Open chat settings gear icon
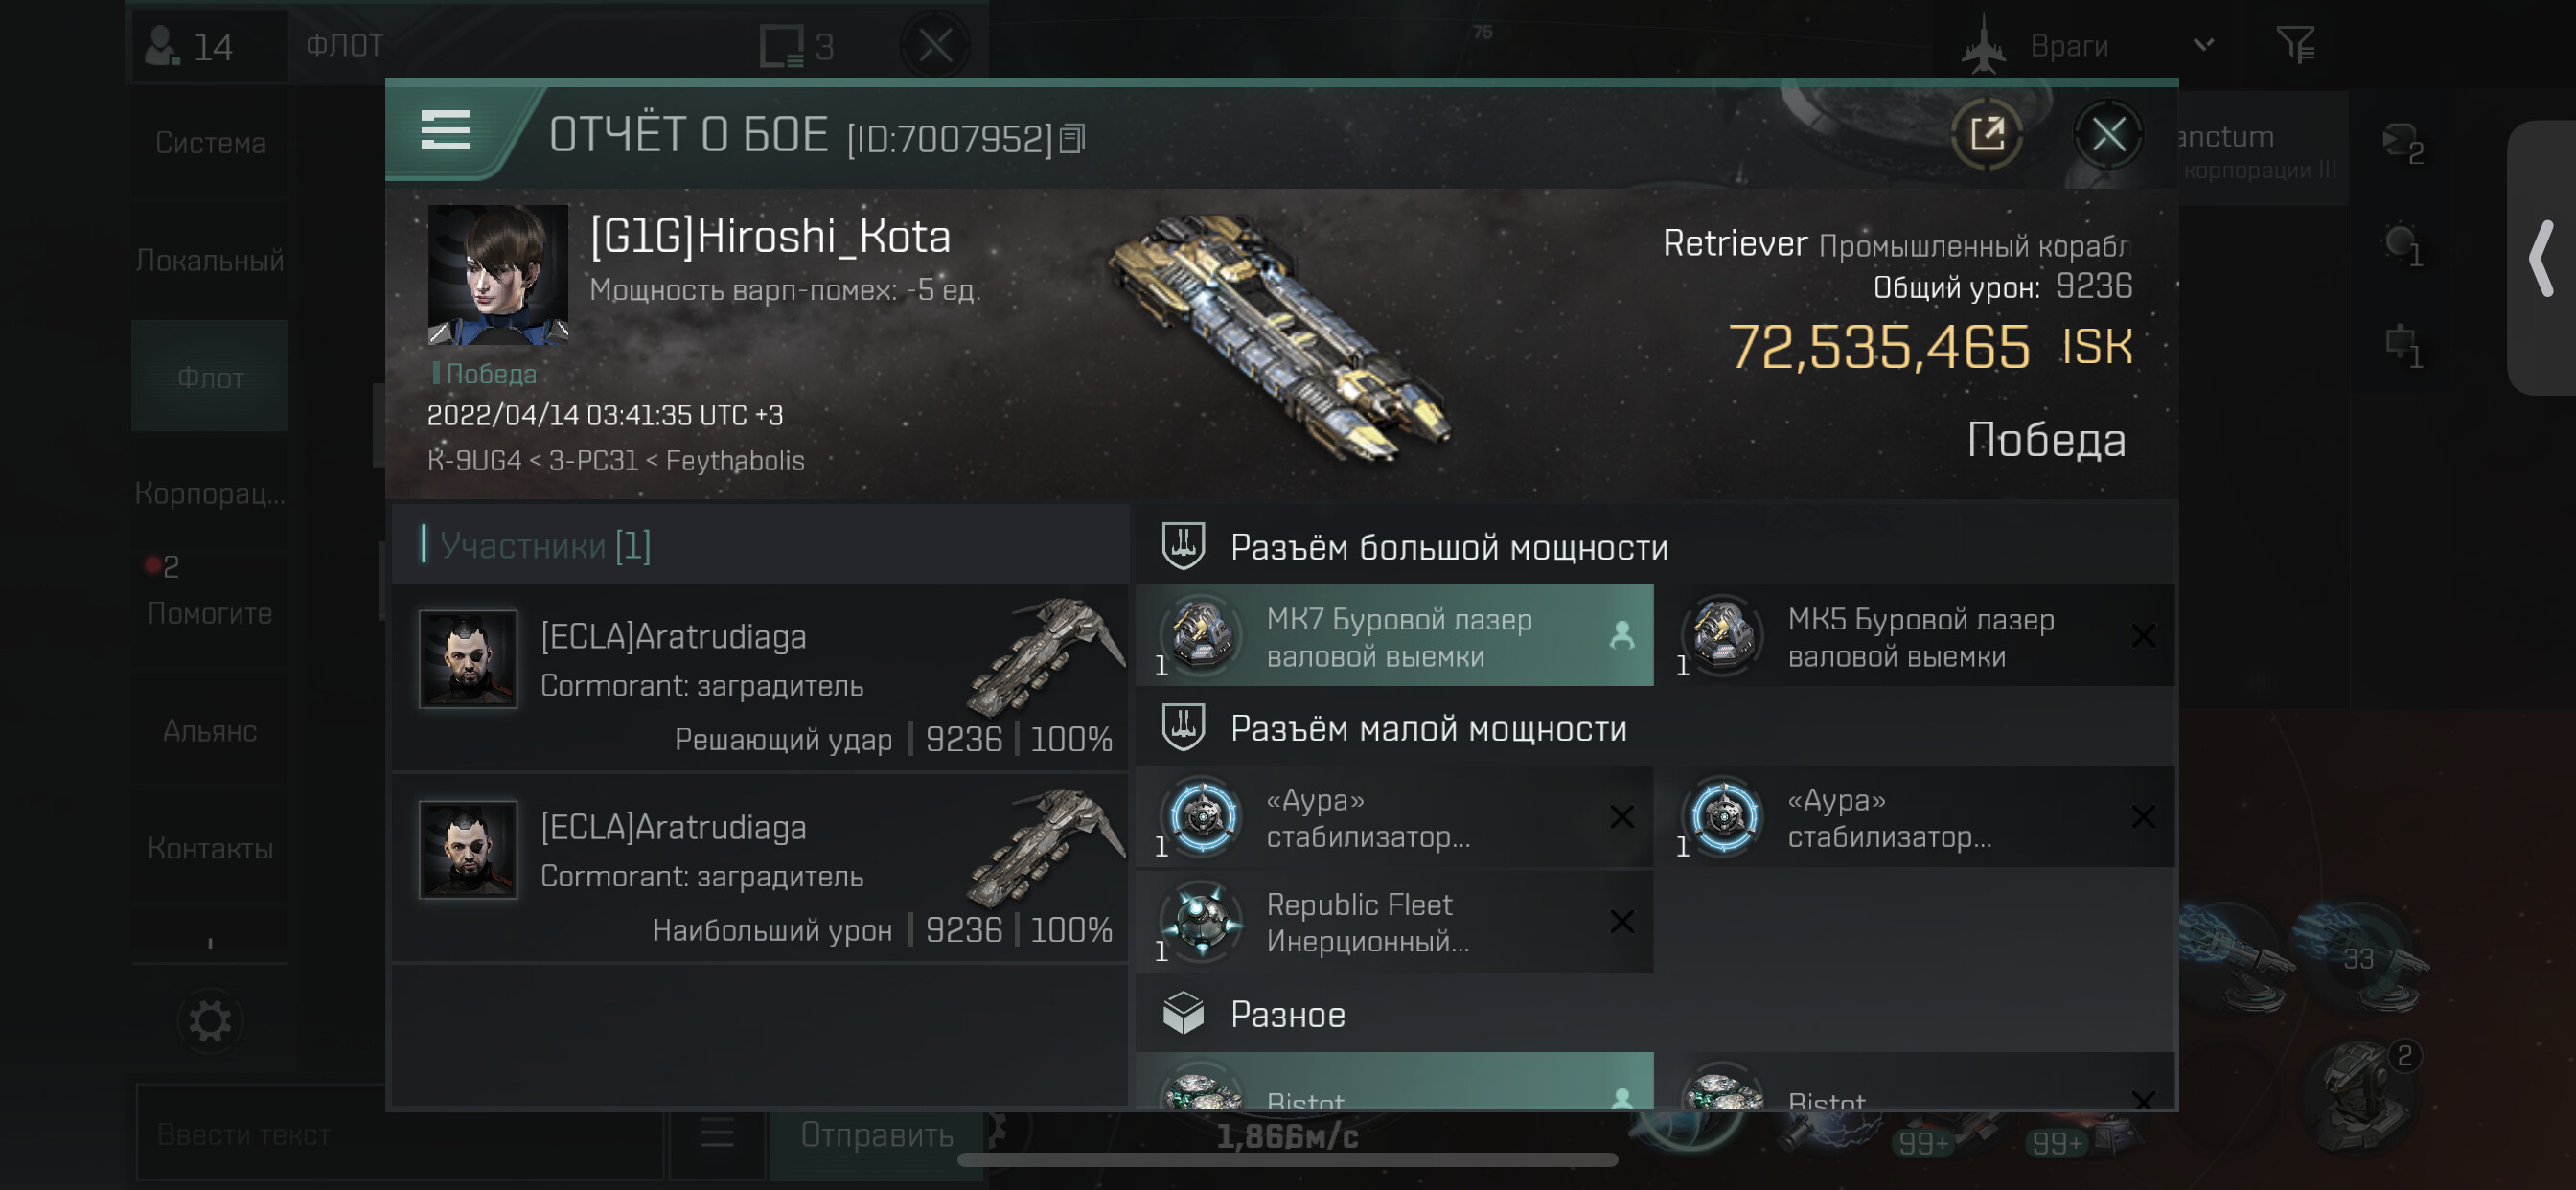2576x1190 pixels. coord(210,1021)
